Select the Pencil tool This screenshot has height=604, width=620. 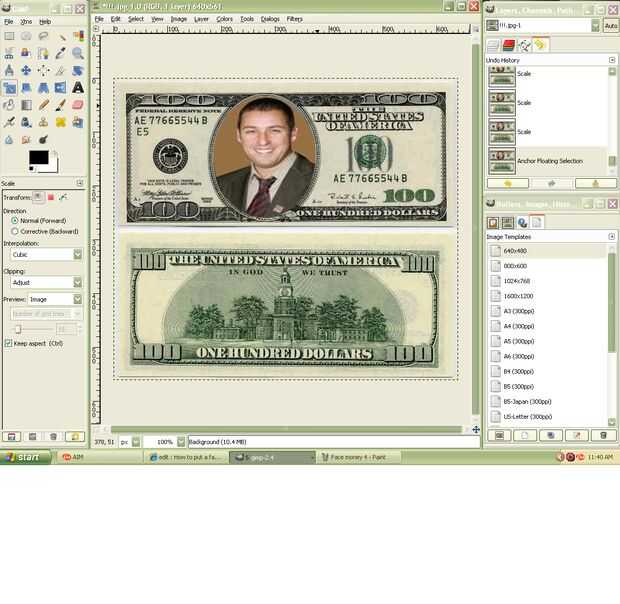43,105
